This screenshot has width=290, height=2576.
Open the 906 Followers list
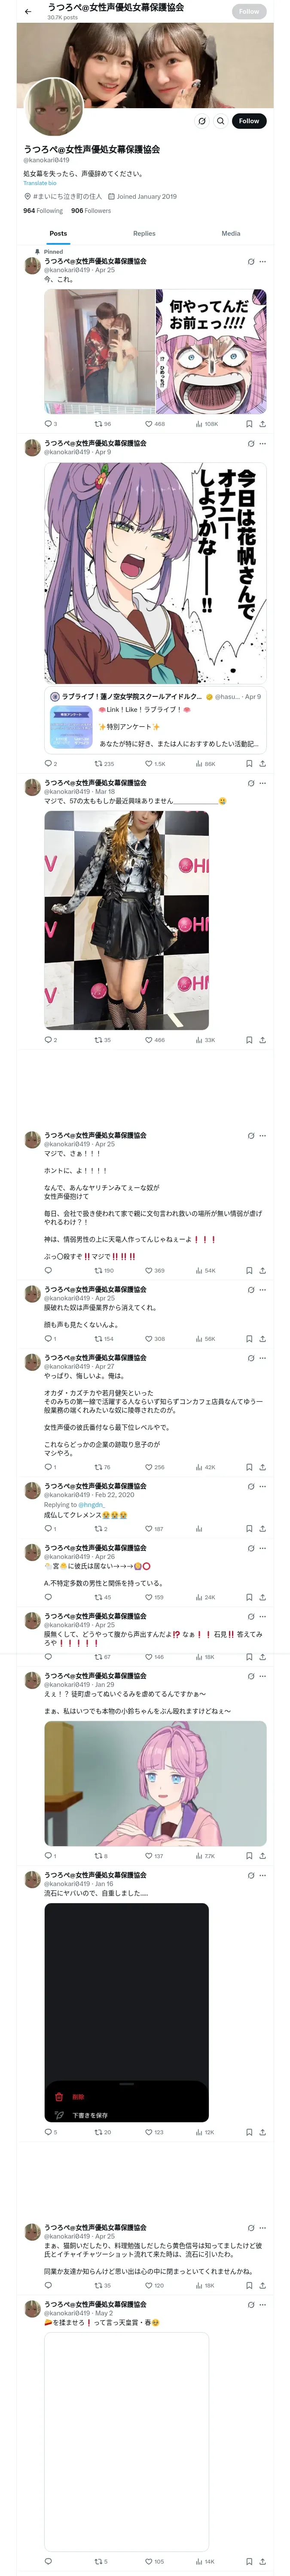pyautogui.click(x=91, y=211)
